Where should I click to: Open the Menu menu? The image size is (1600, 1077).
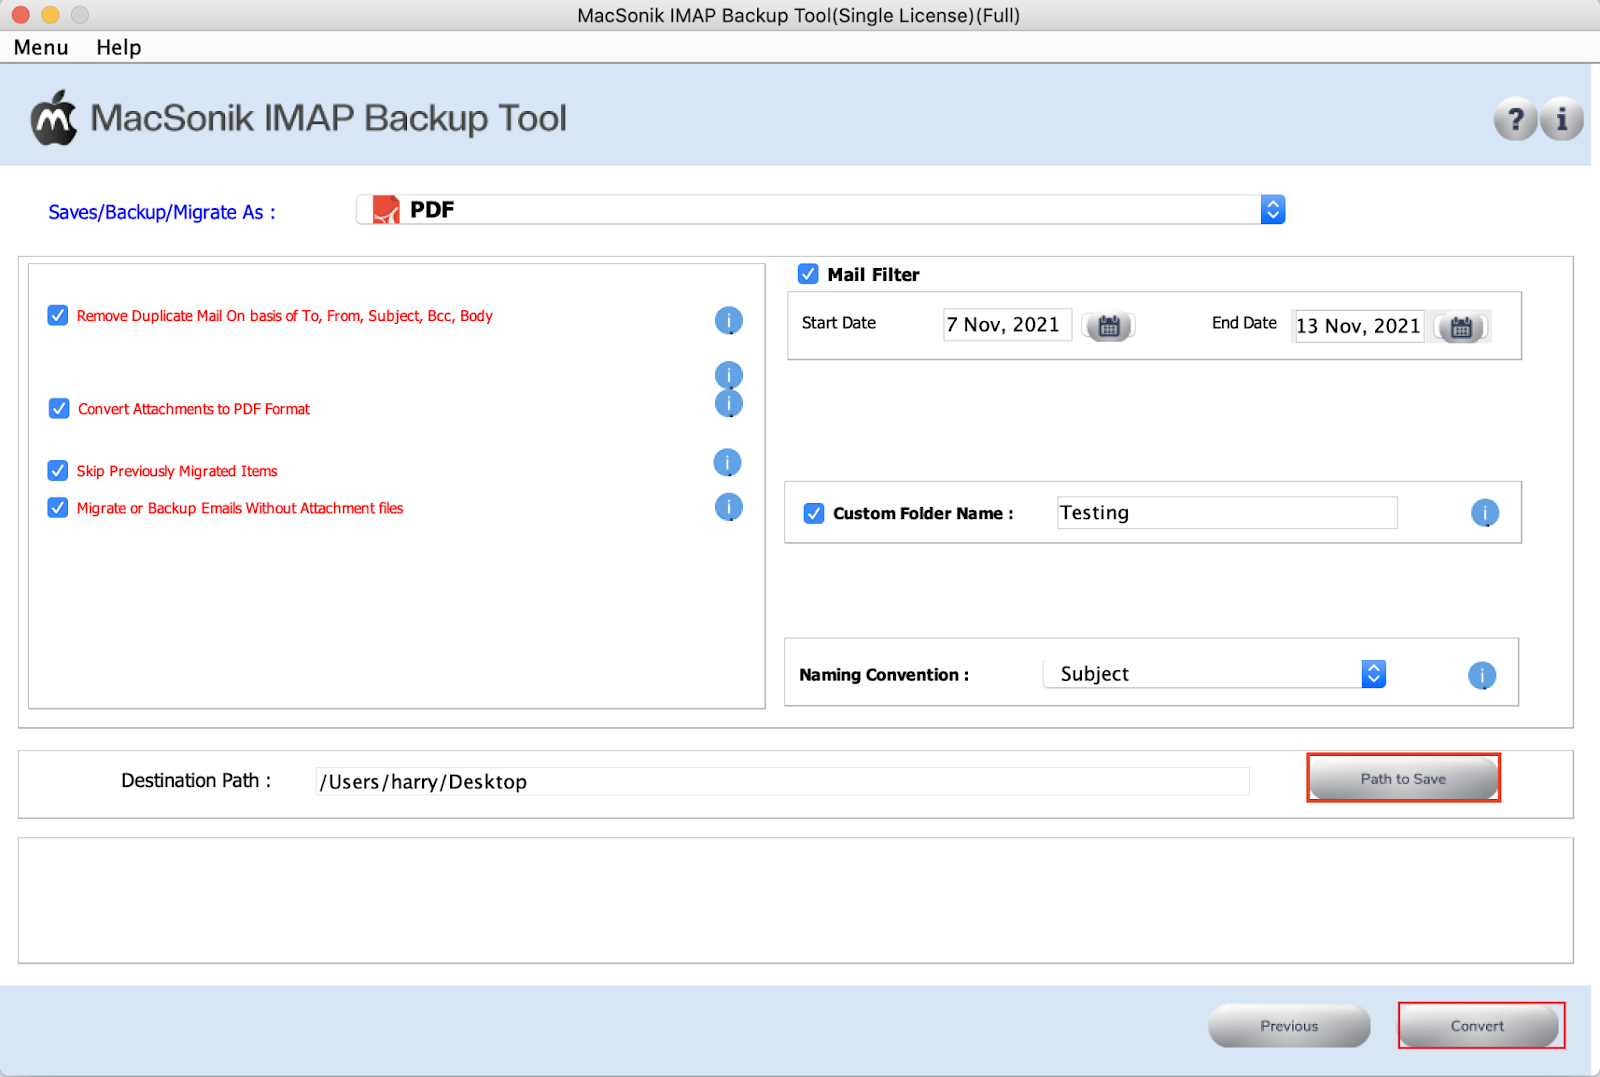point(41,47)
